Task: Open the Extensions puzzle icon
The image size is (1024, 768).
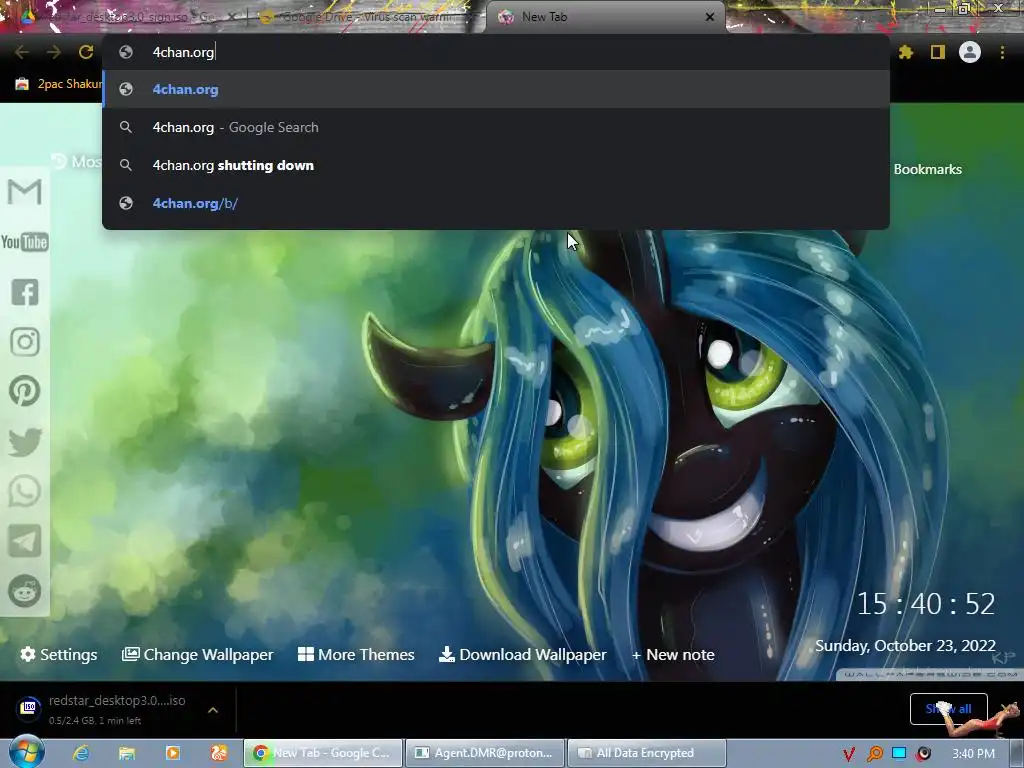Action: tap(906, 52)
